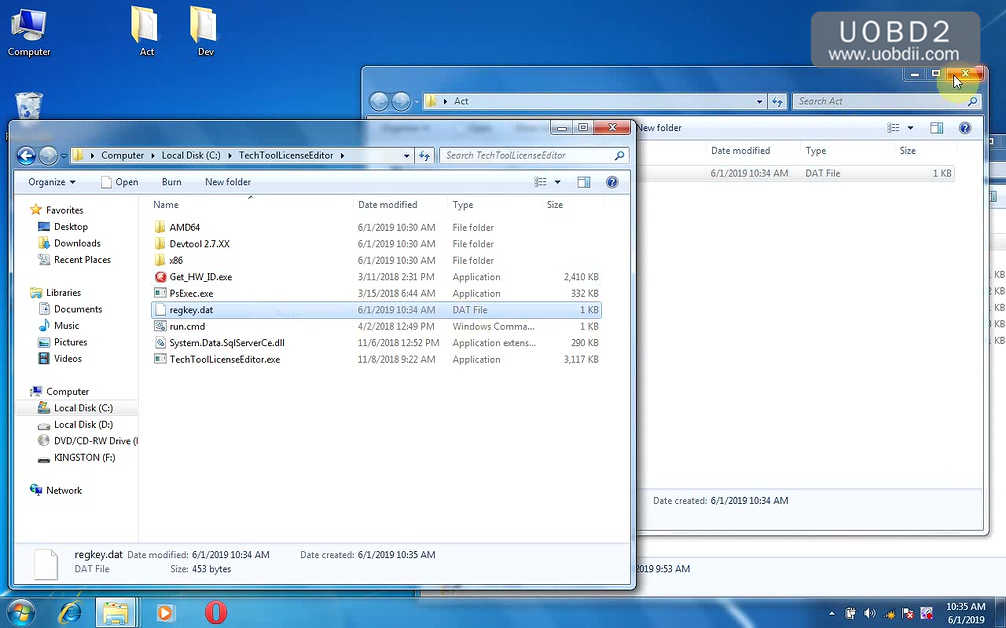Open the Organize dropdown menu

point(52,182)
